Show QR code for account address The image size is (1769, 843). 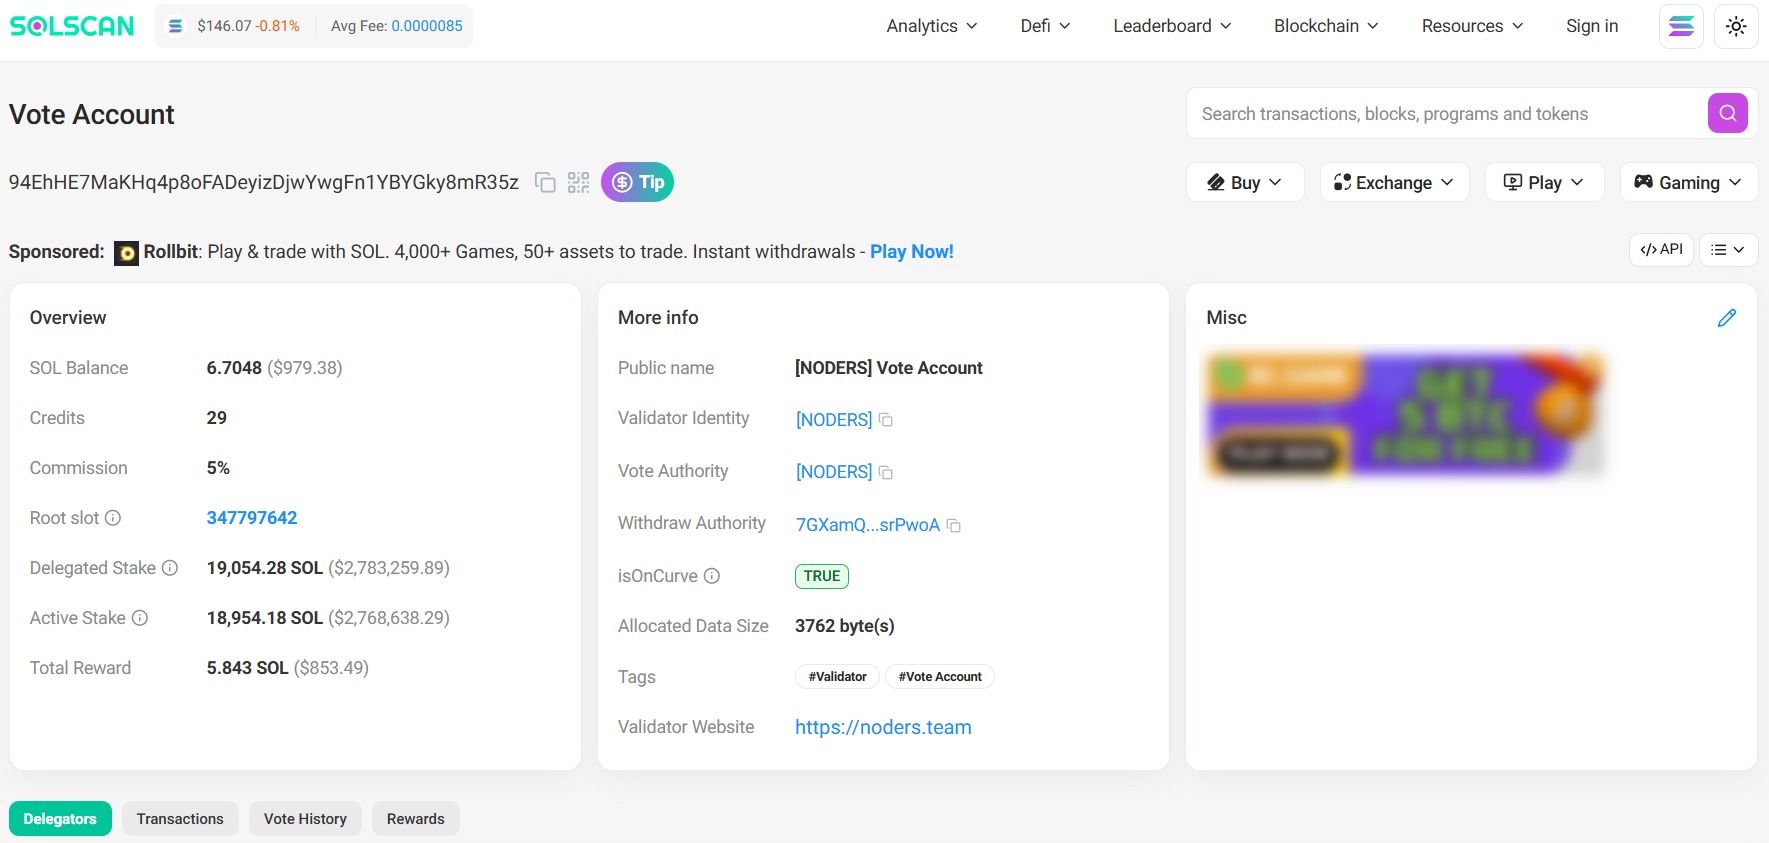[578, 182]
